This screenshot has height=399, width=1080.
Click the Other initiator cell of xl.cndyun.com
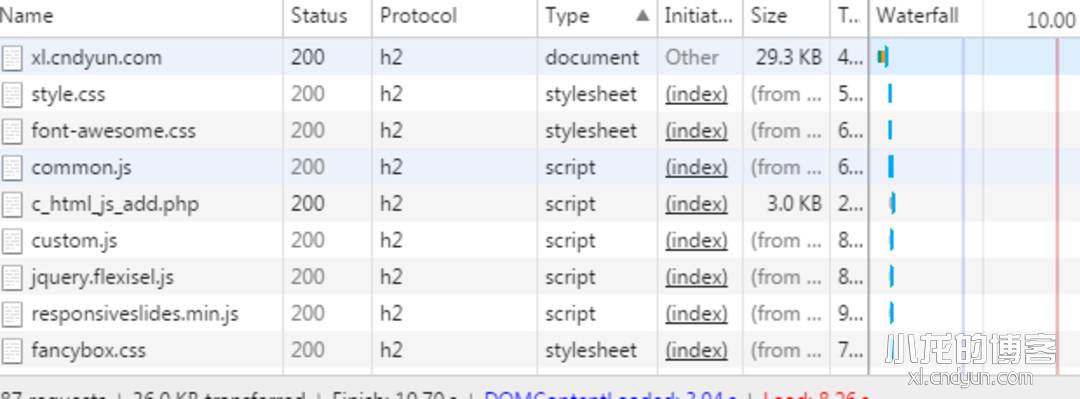[692, 57]
